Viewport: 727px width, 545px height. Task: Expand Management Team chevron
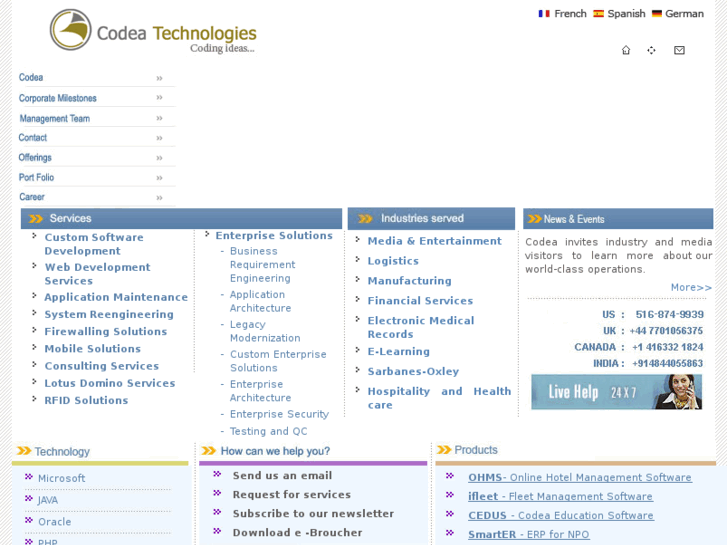(159, 118)
